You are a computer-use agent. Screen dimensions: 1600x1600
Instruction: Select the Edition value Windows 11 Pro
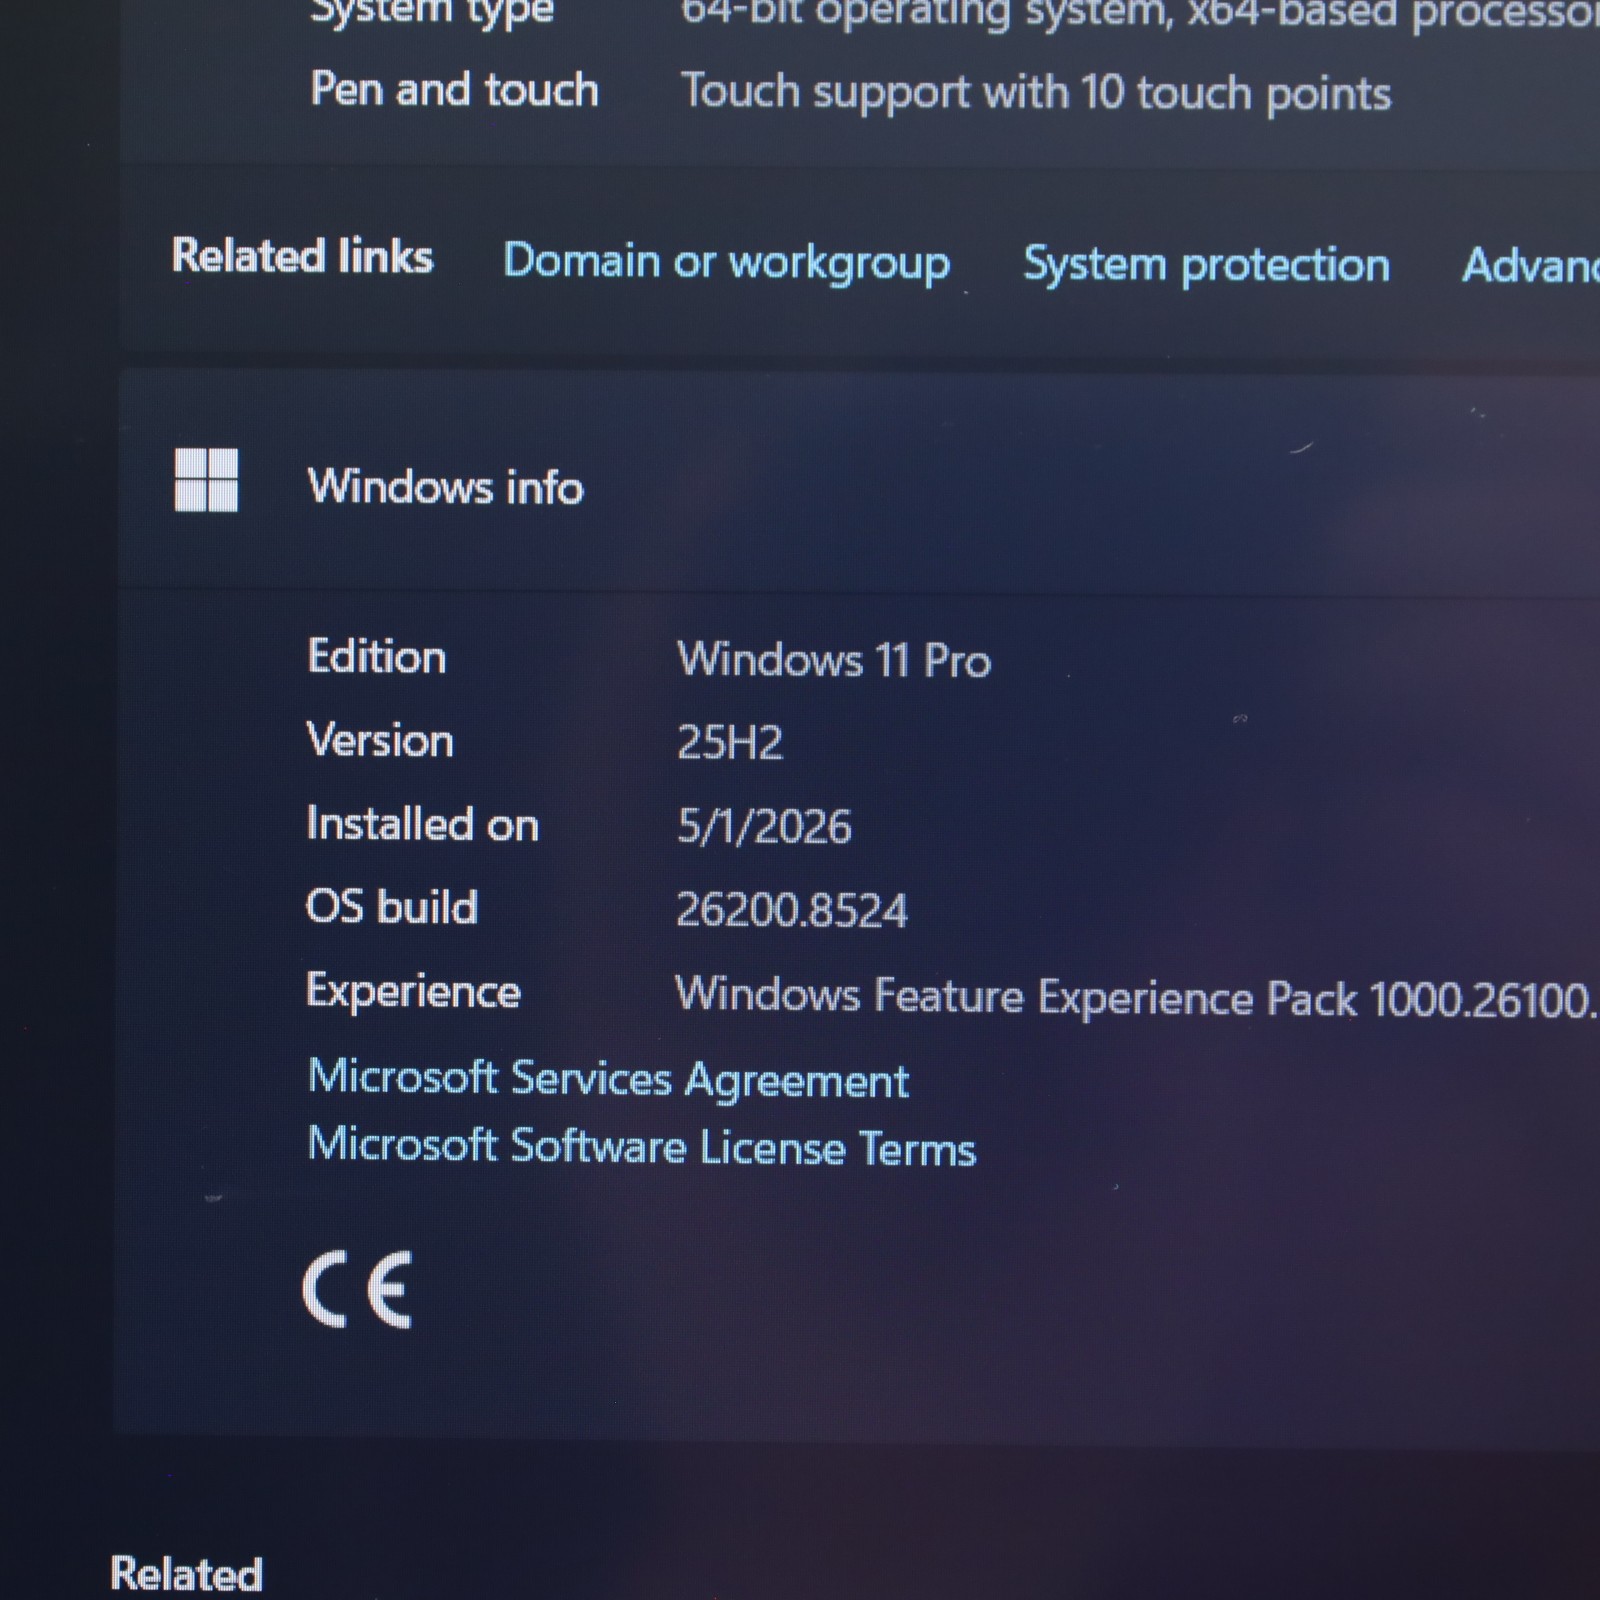[x=834, y=660]
